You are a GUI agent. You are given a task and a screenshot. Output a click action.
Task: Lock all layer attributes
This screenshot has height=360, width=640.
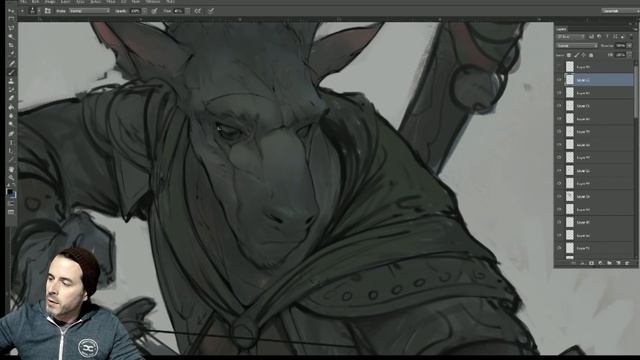[591, 55]
